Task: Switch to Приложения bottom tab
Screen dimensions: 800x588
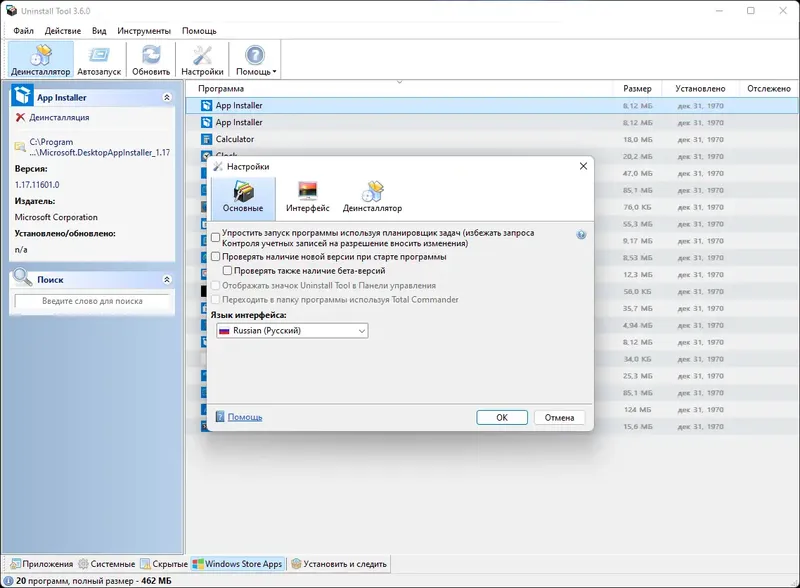Action: click(x=42, y=564)
